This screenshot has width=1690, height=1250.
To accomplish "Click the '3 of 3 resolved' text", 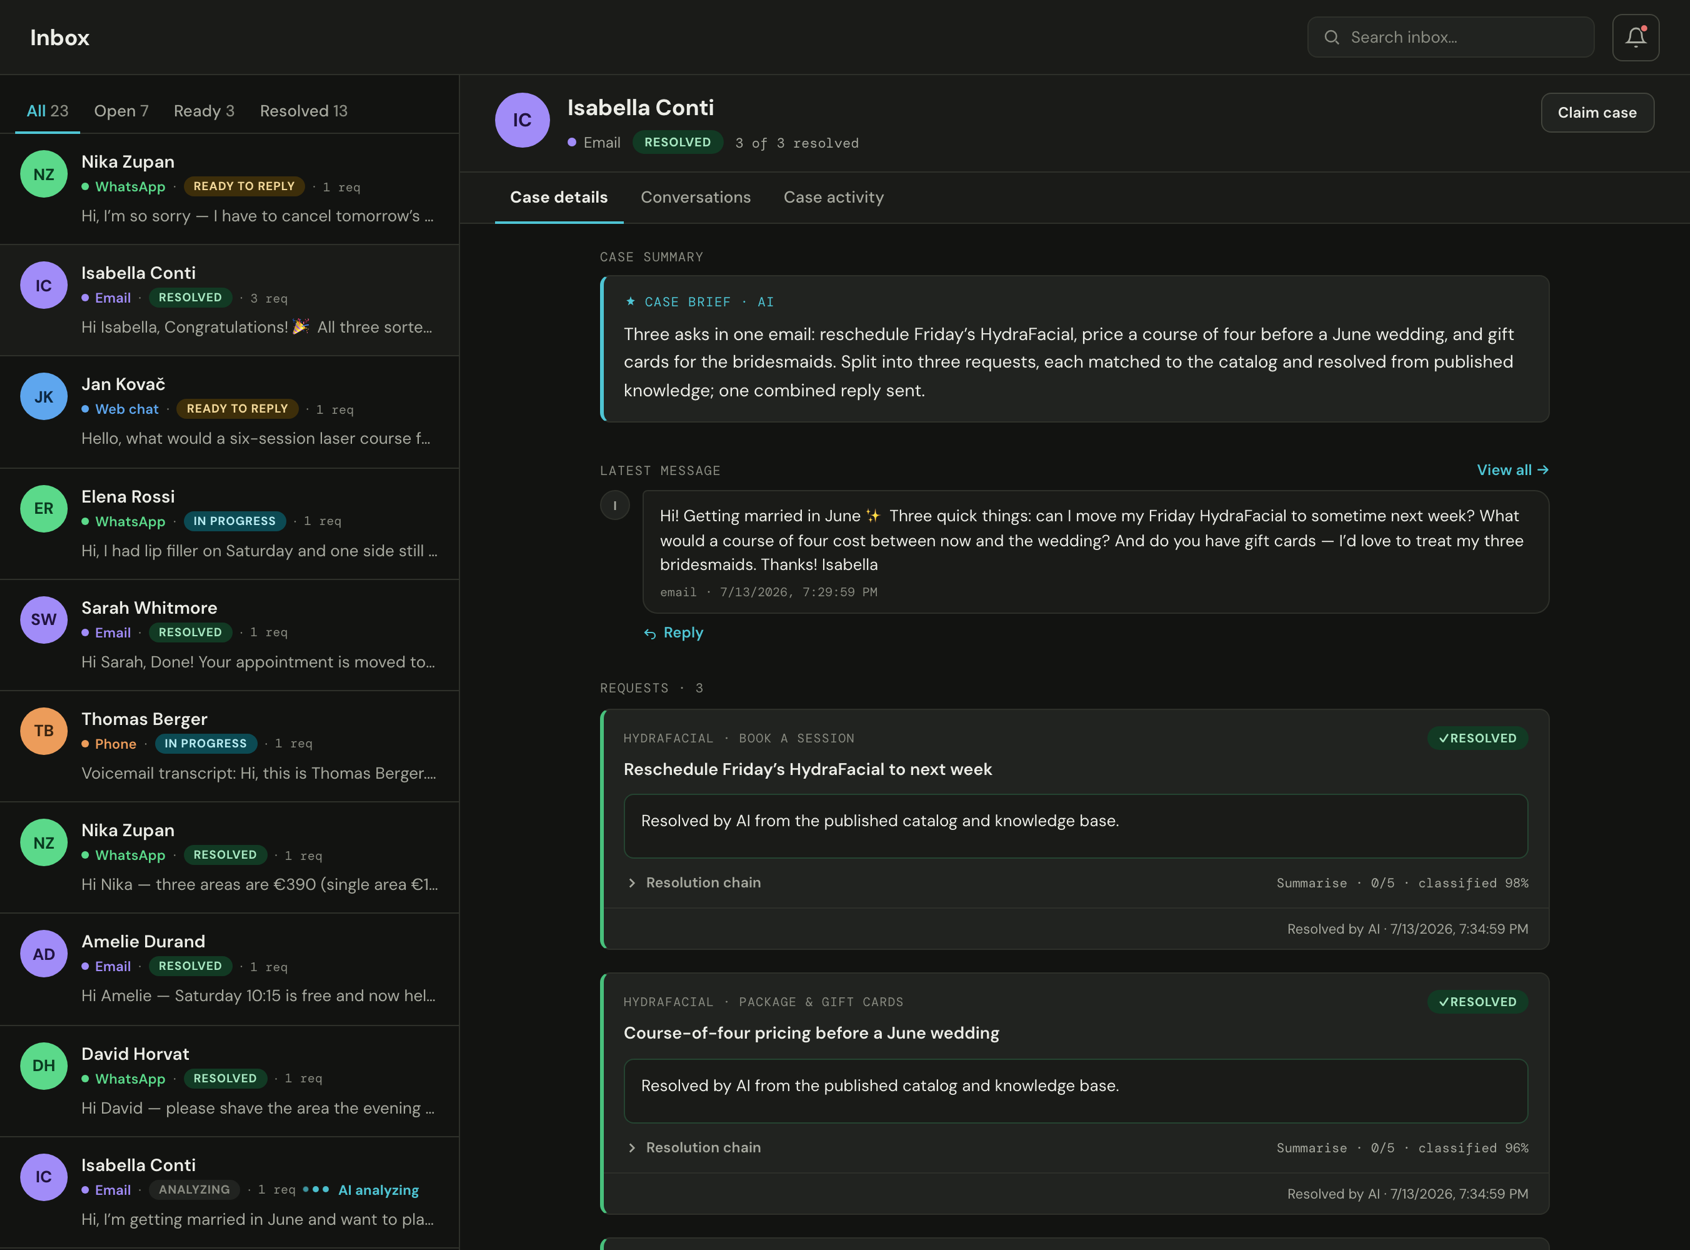I will click(797, 143).
